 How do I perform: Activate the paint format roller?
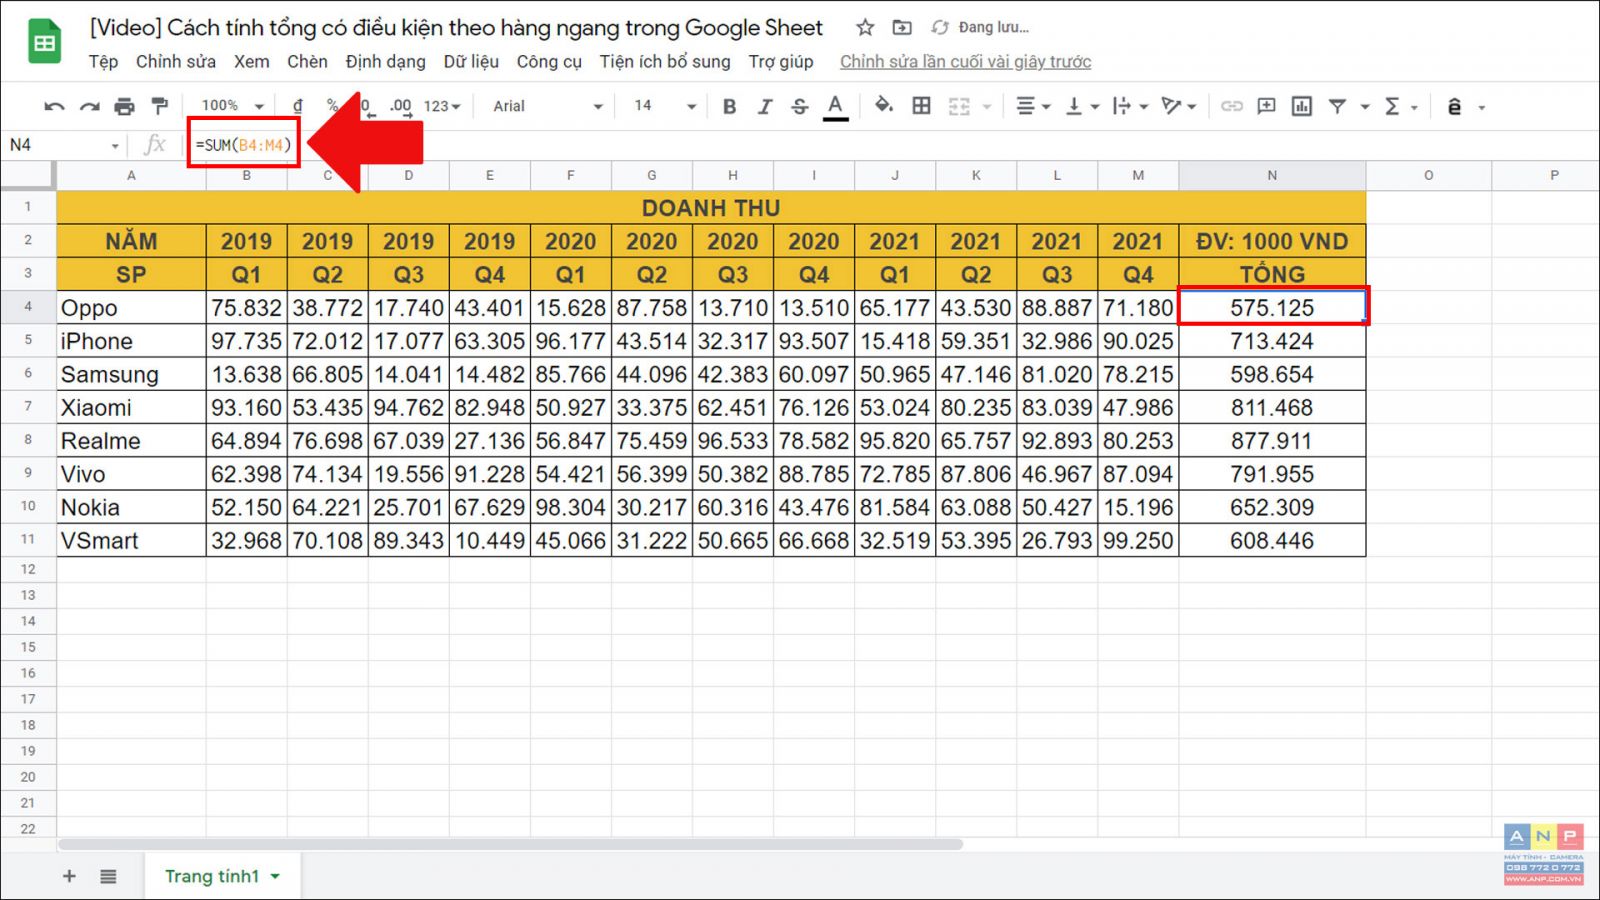(x=159, y=106)
